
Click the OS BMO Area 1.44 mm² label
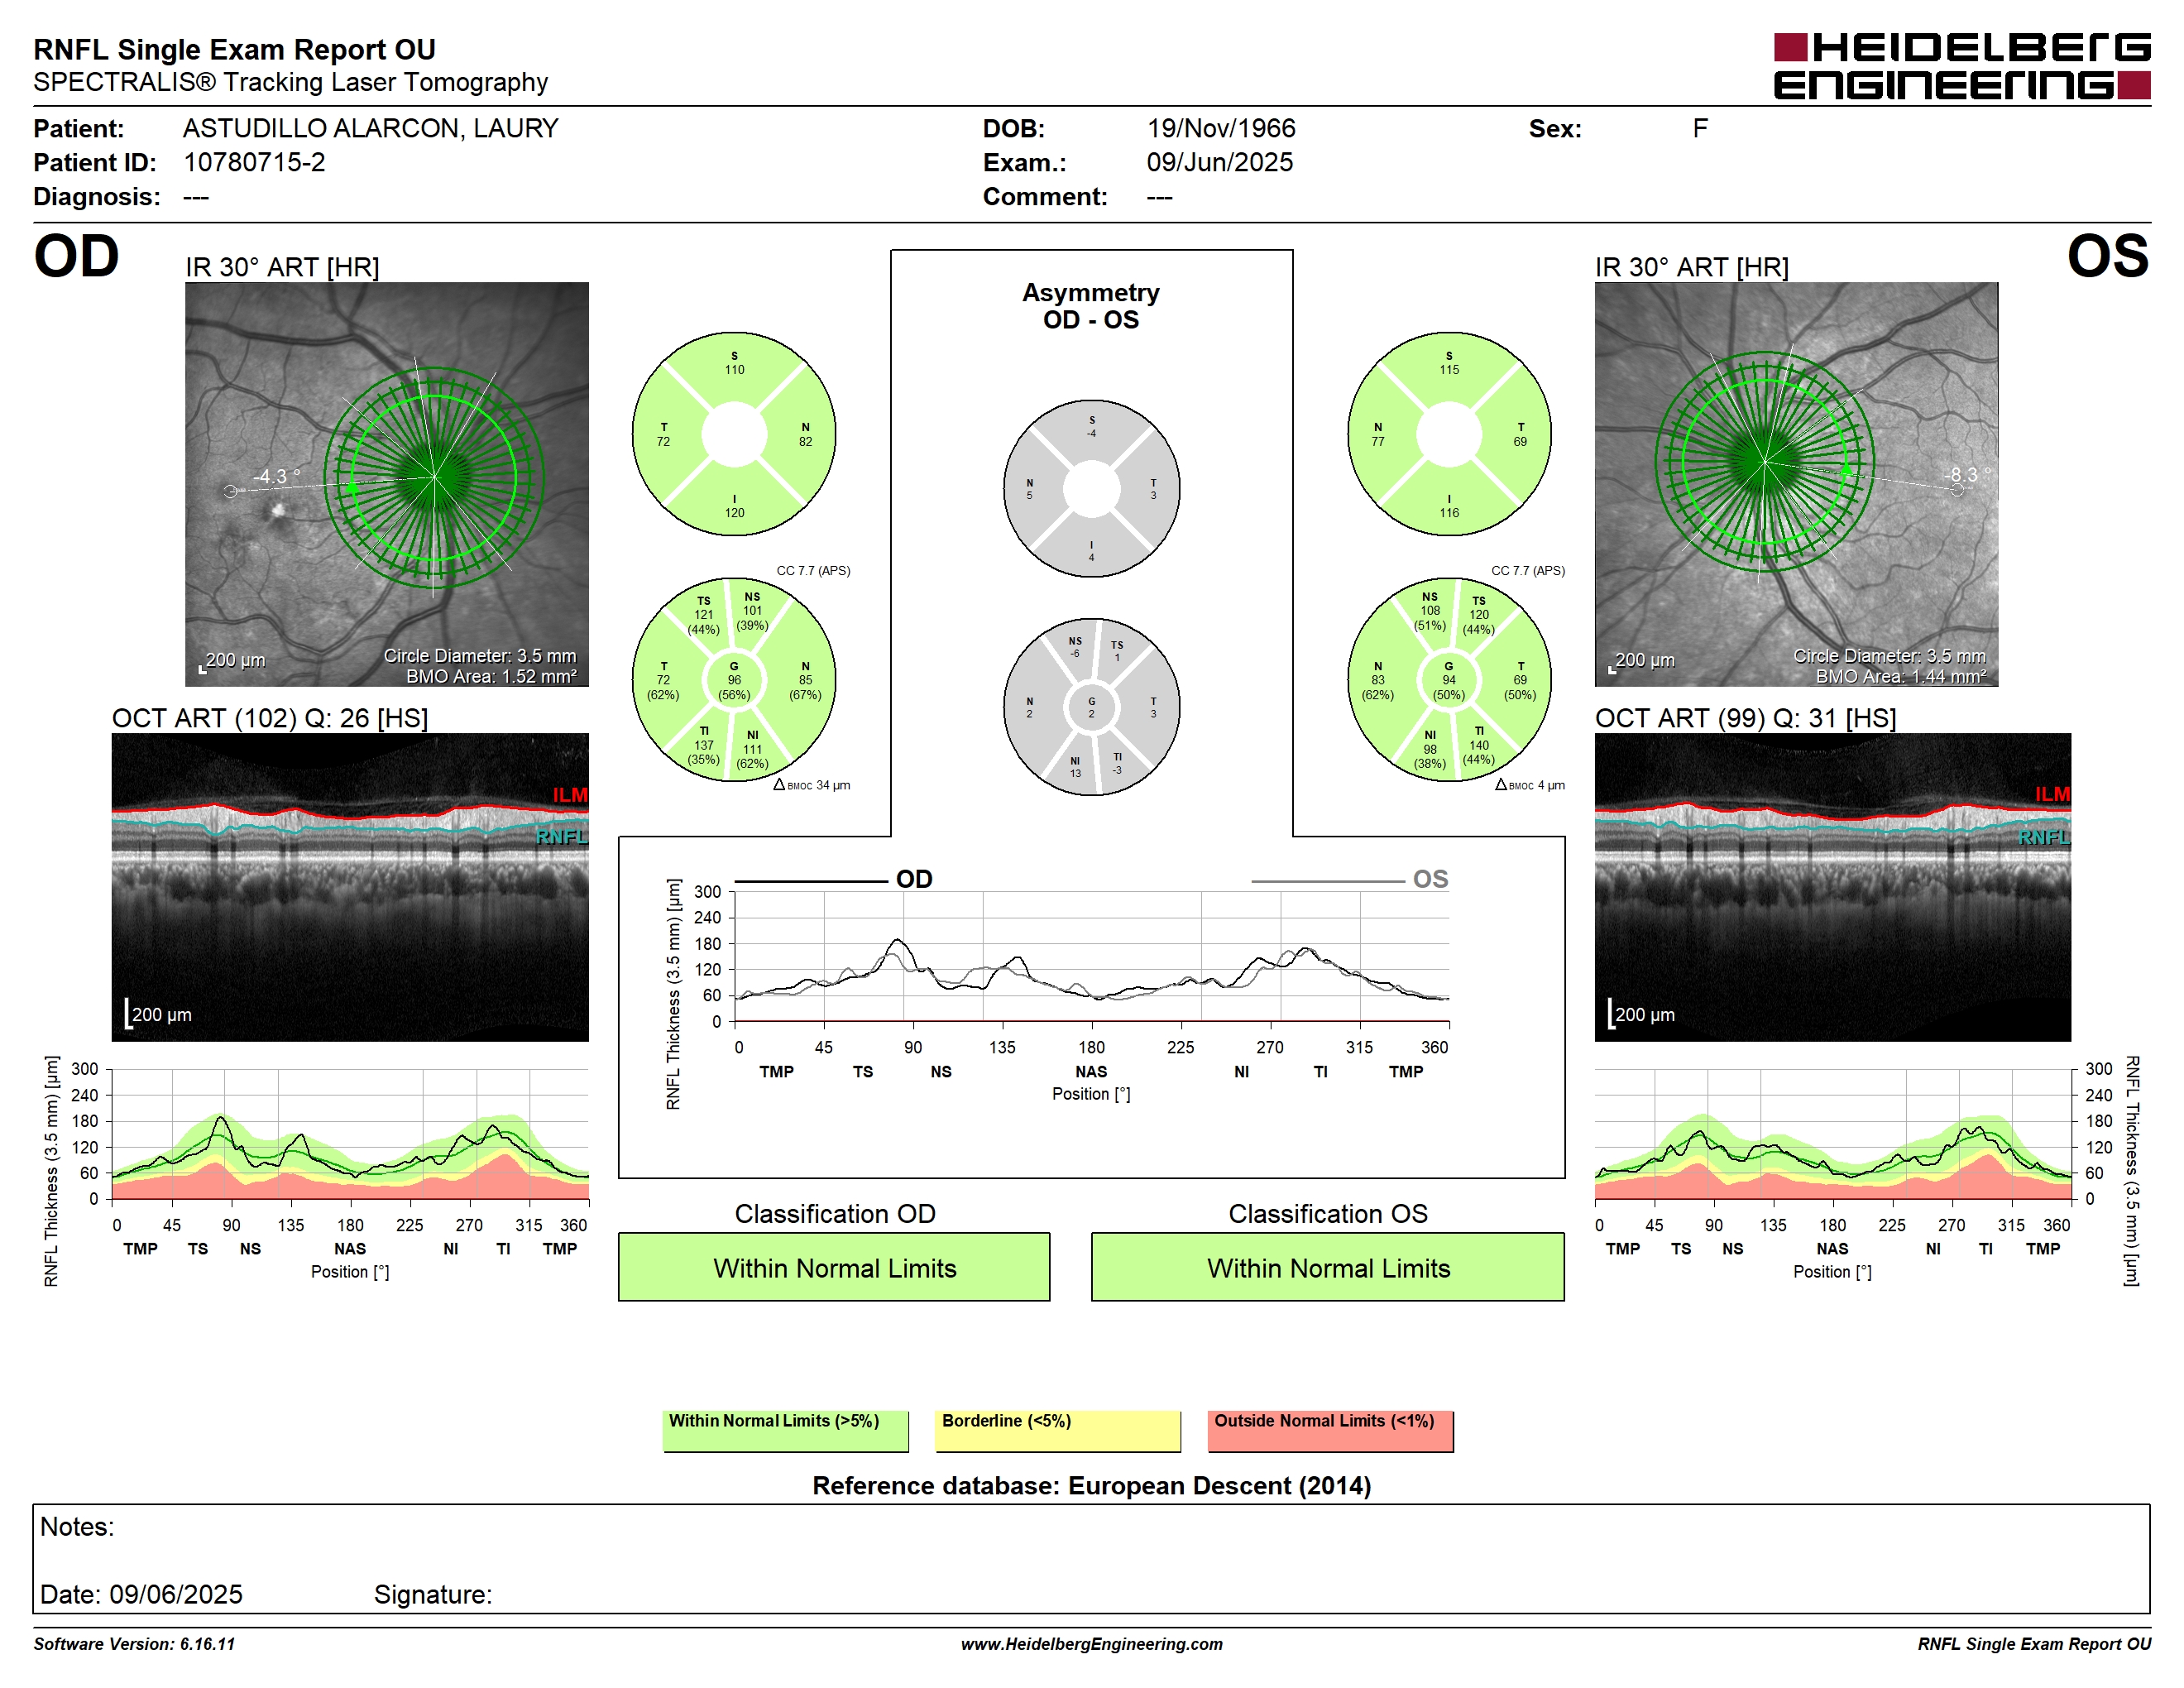point(1901,677)
